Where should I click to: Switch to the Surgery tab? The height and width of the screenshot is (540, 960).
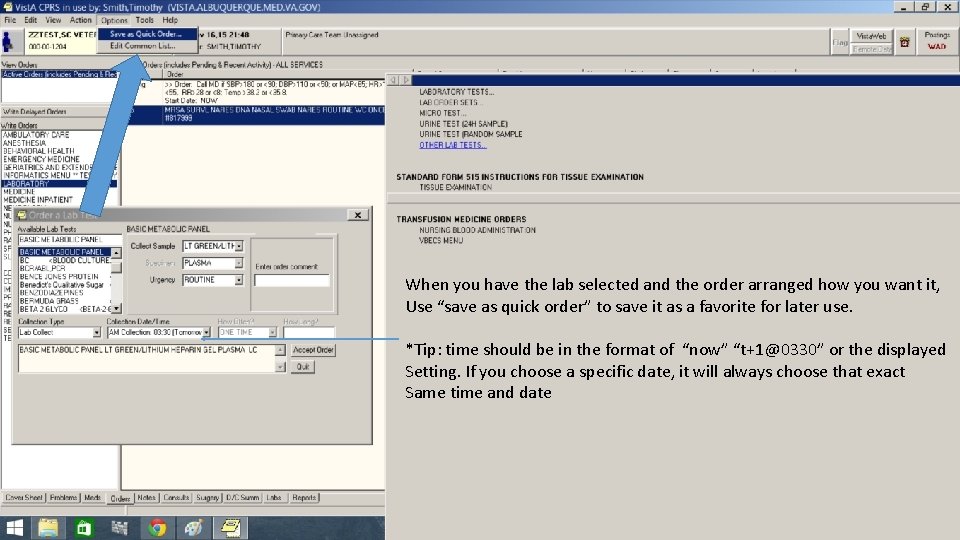coord(208,498)
